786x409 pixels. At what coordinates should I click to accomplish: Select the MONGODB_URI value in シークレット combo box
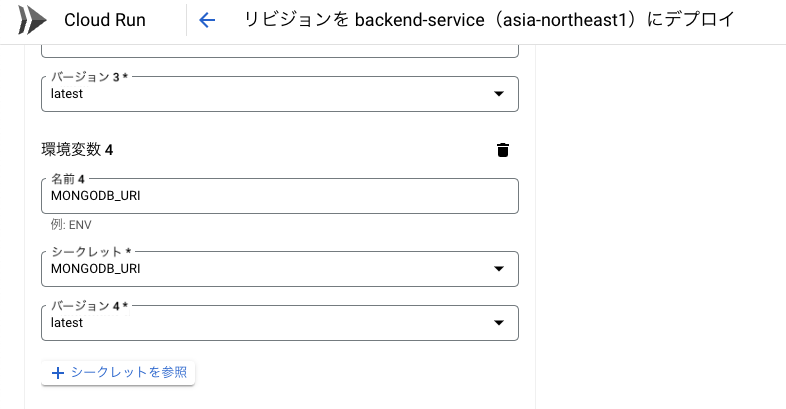(x=95, y=269)
